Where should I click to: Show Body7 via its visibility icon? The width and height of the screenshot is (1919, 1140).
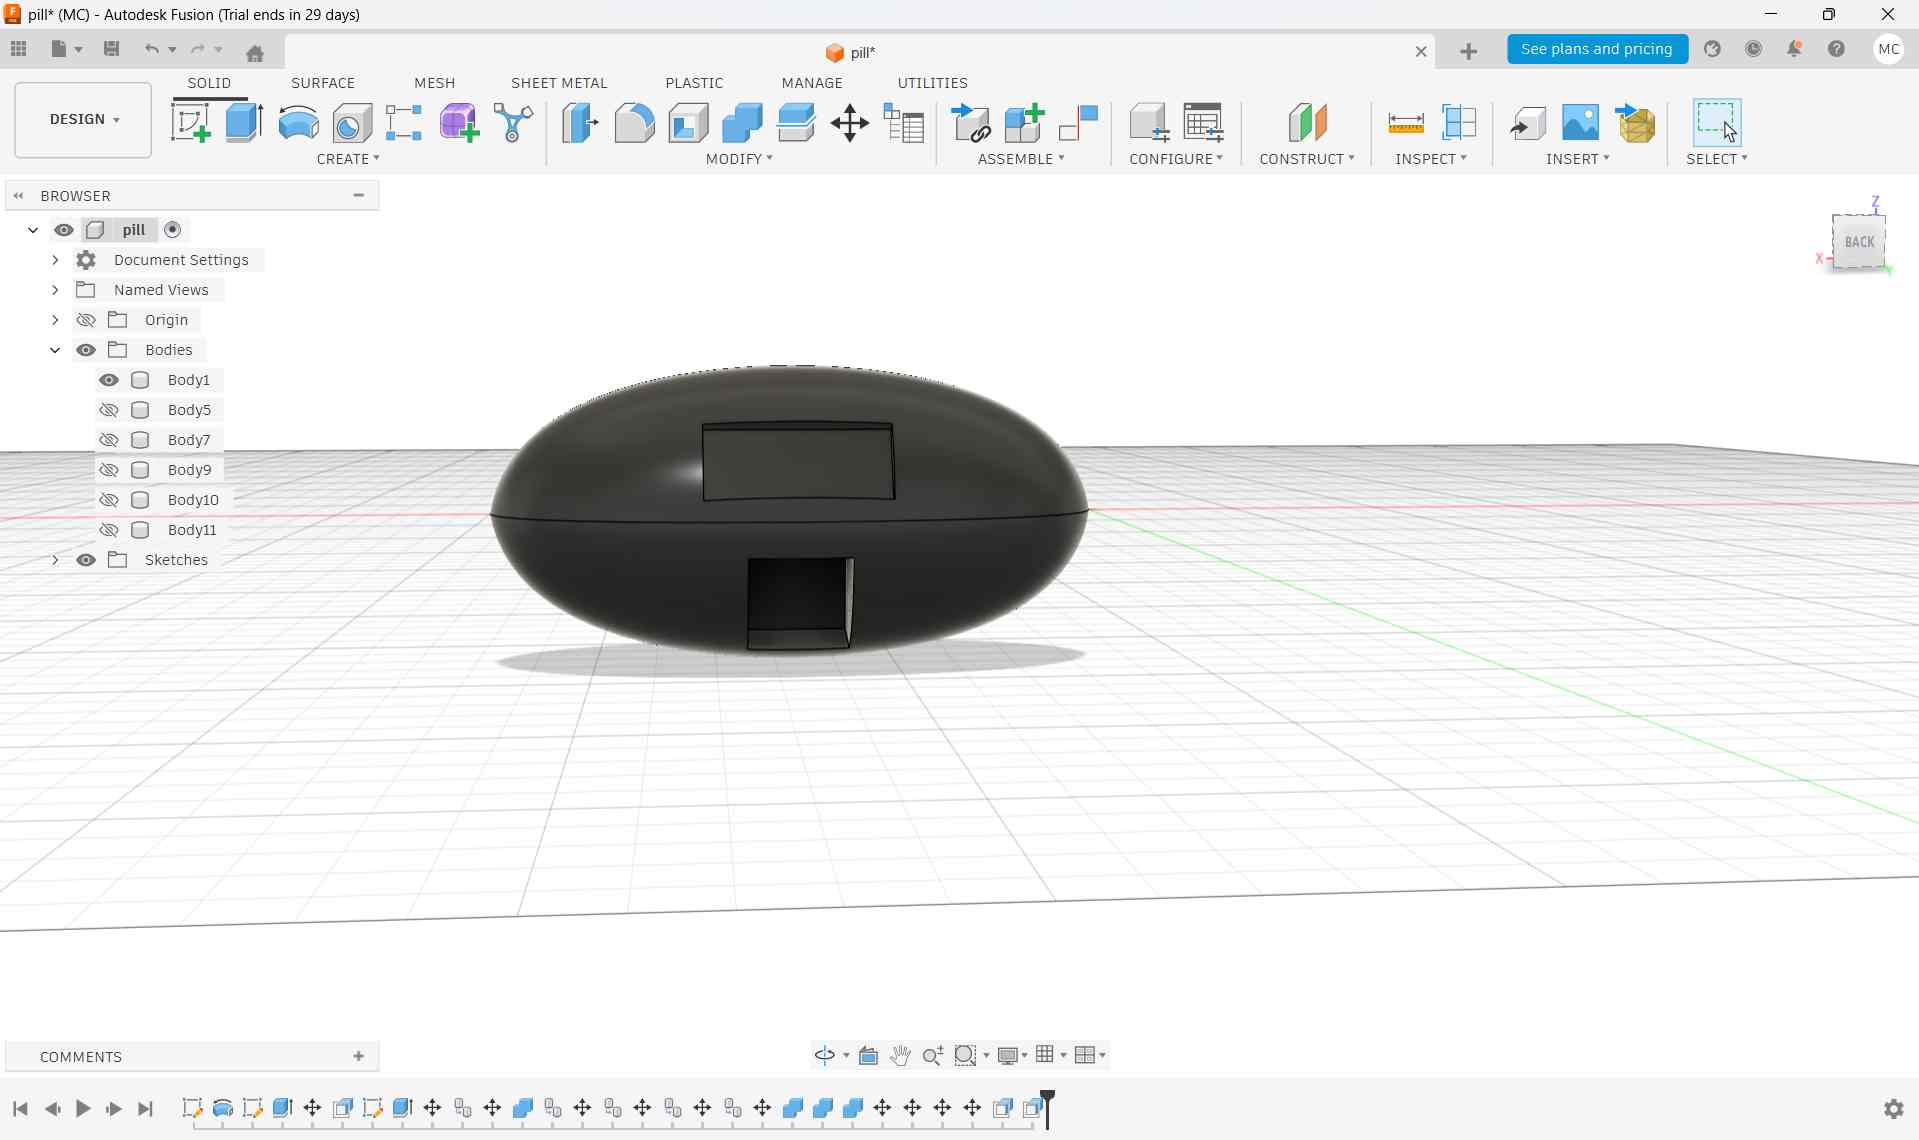[109, 440]
